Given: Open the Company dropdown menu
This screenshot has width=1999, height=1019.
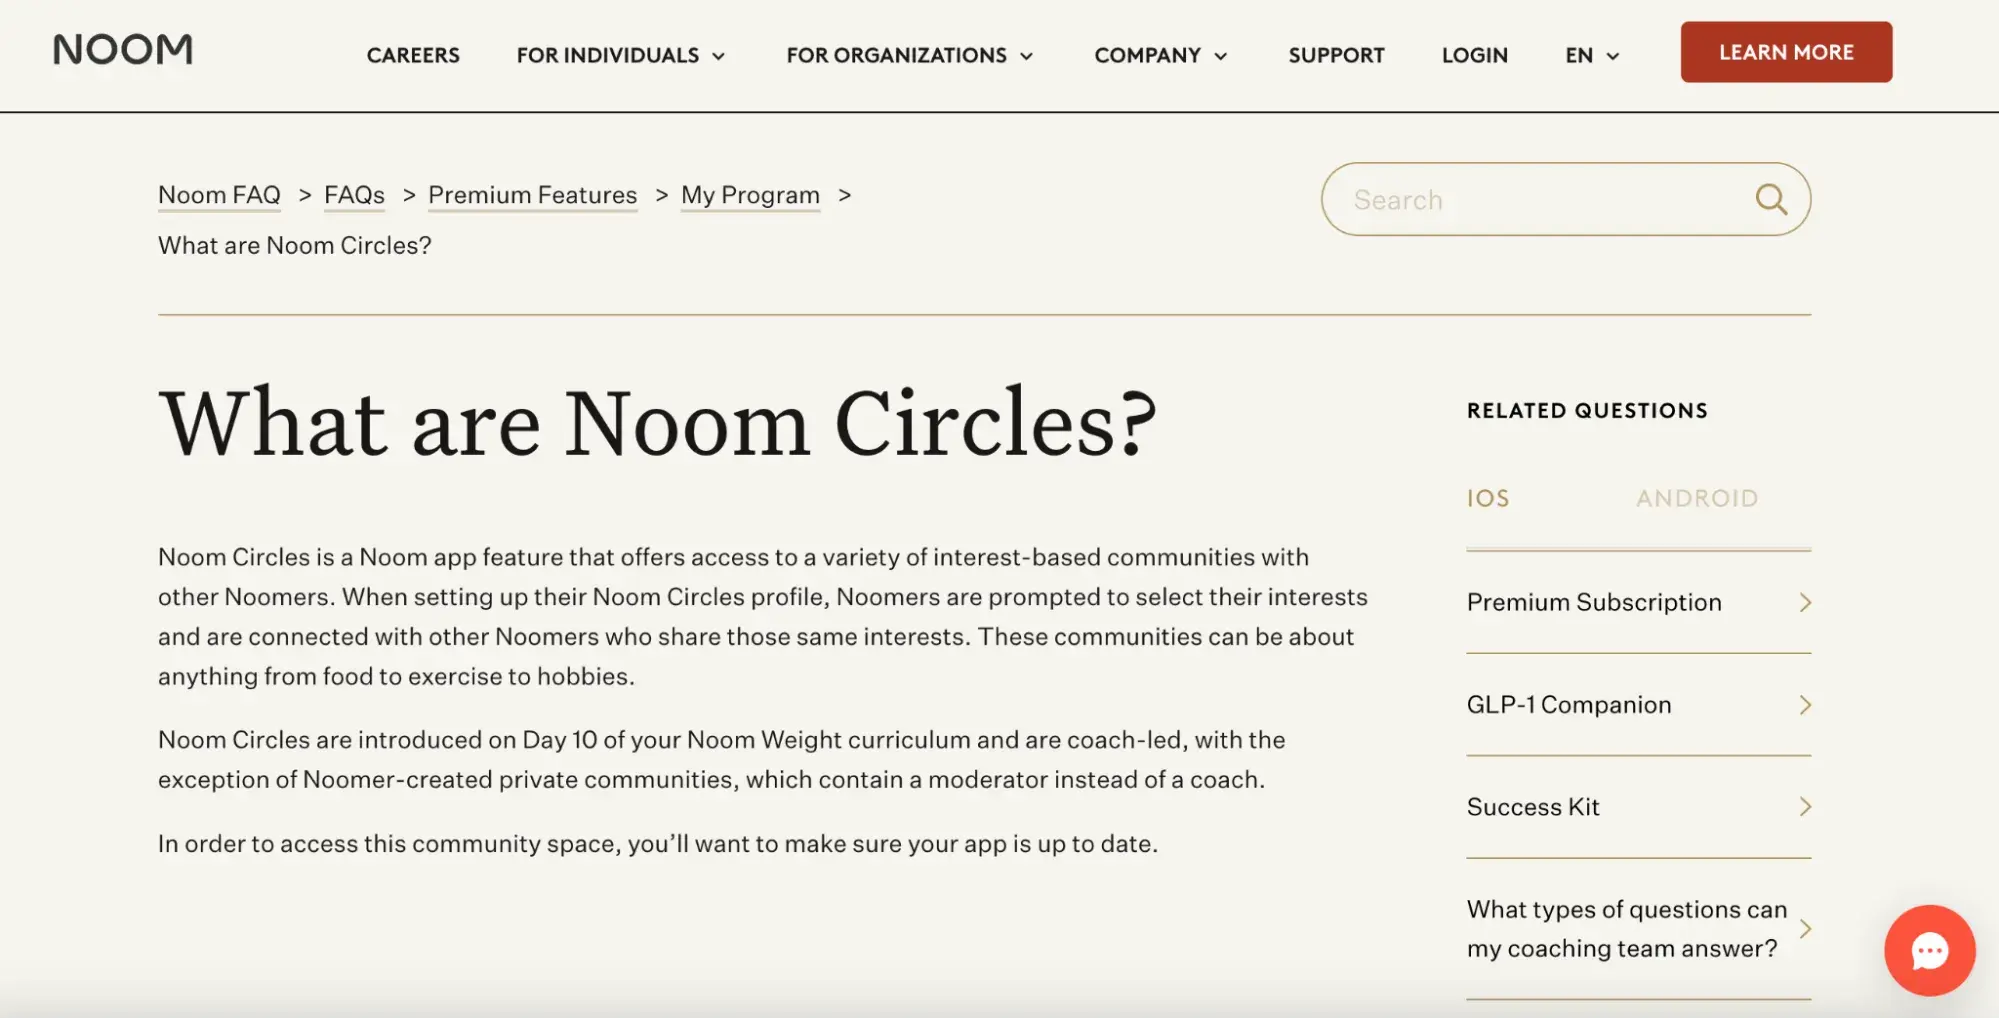Looking at the screenshot, I should [x=1160, y=56].
